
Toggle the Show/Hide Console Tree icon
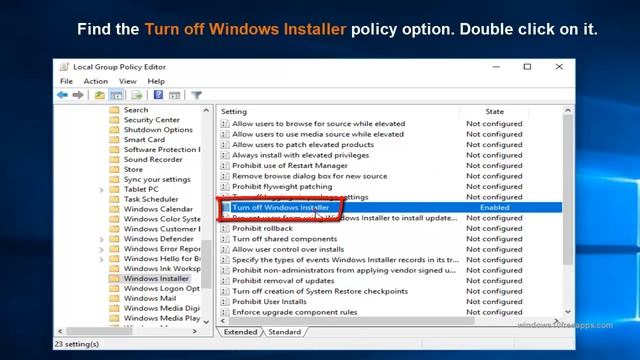pyautogui.click(x=116, y=95)
